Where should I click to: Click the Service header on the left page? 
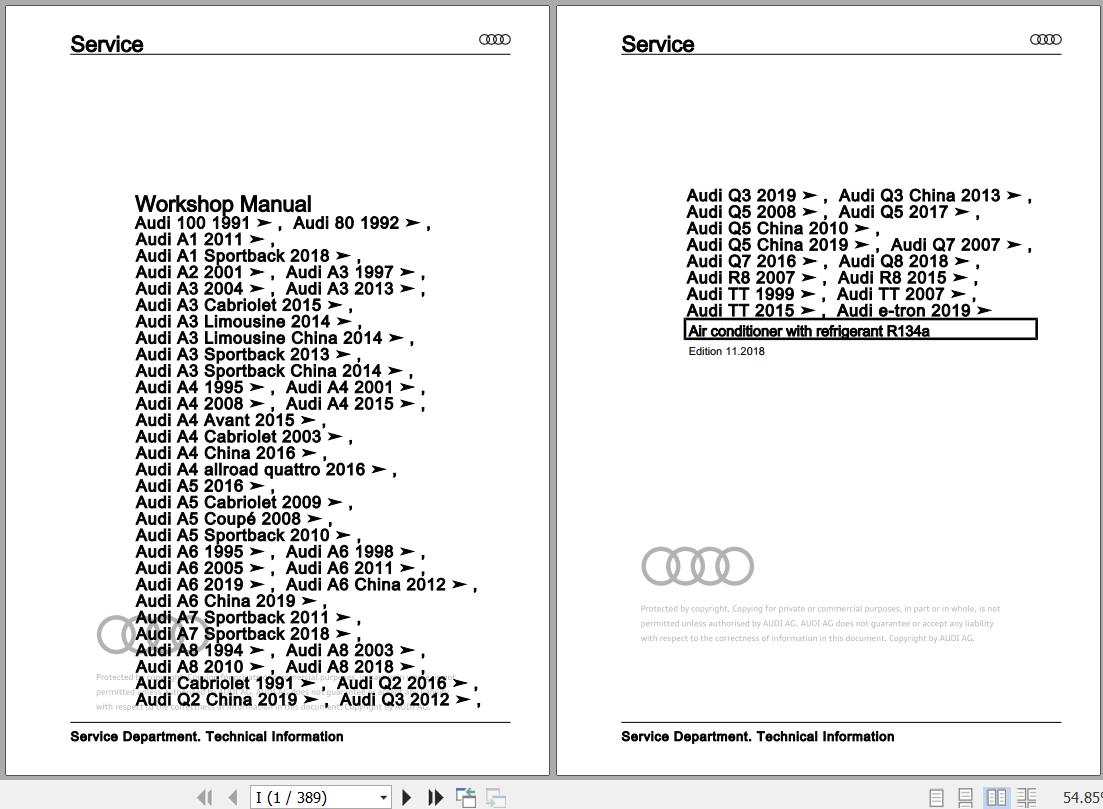(107, 44)
